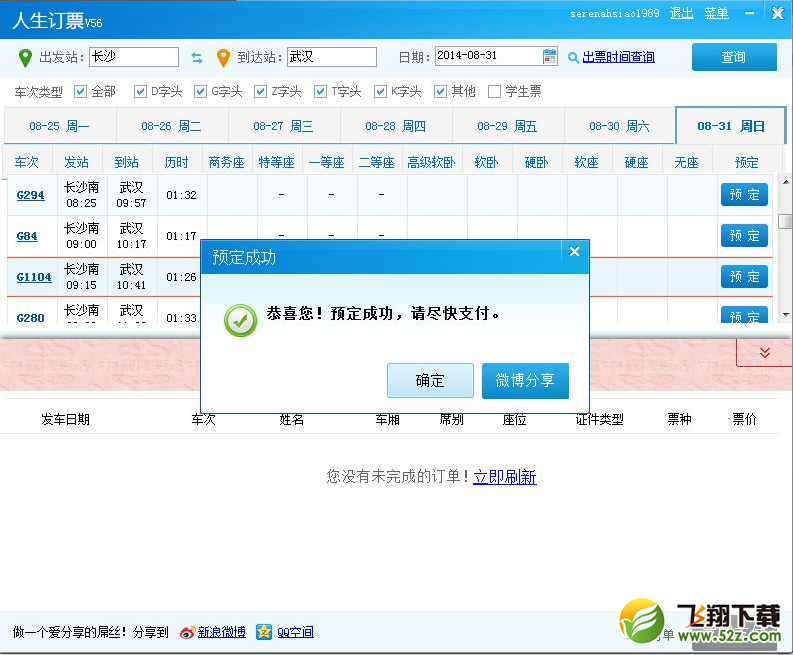This screenshot has height=655, width=793.
Task: Click the 硬卧 column header
Action: (x=537, y=162)
